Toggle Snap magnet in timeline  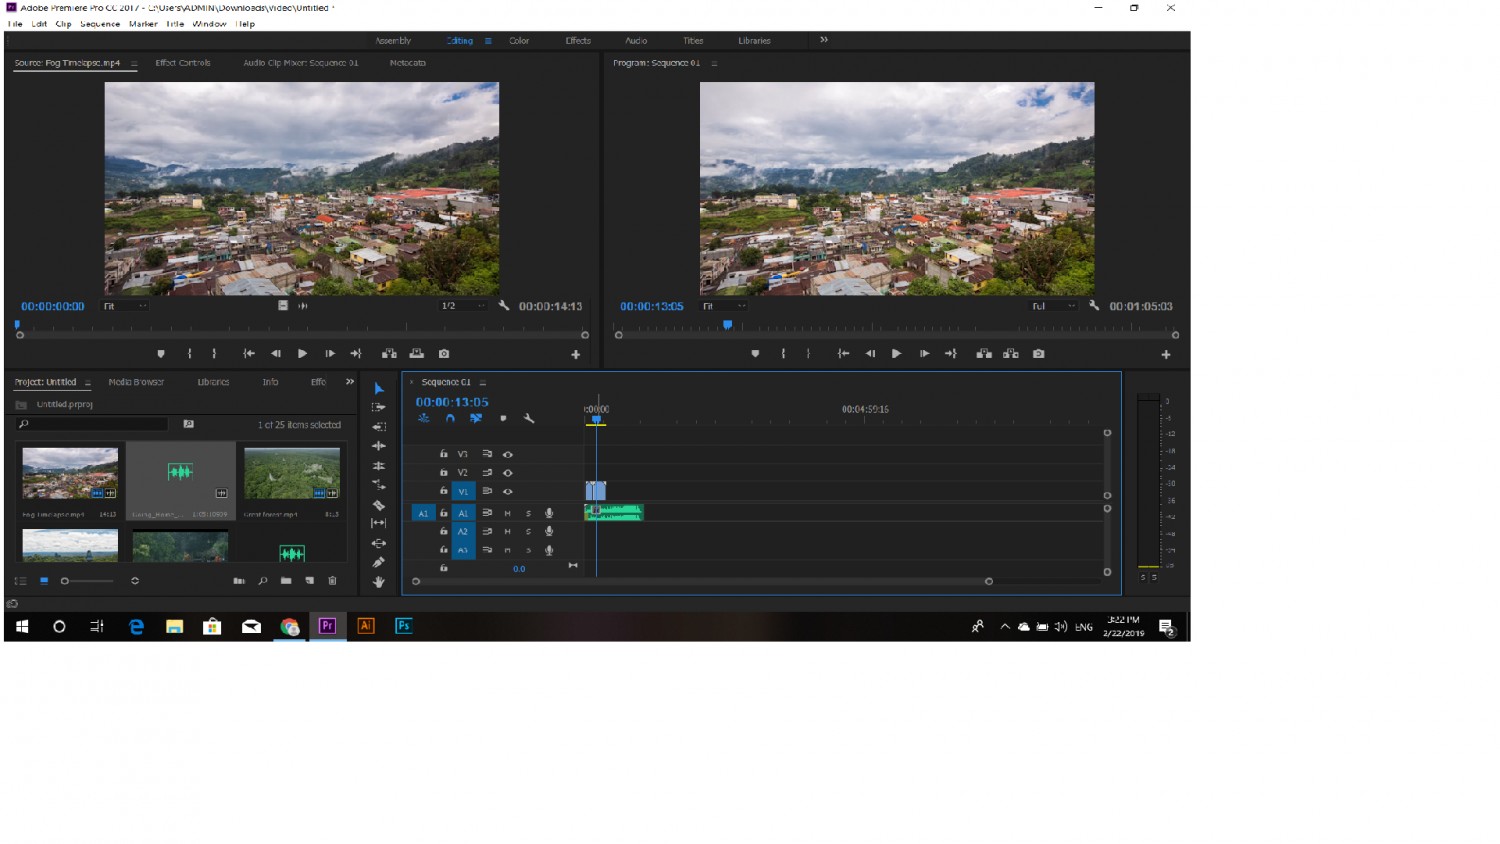coord(450,419)
